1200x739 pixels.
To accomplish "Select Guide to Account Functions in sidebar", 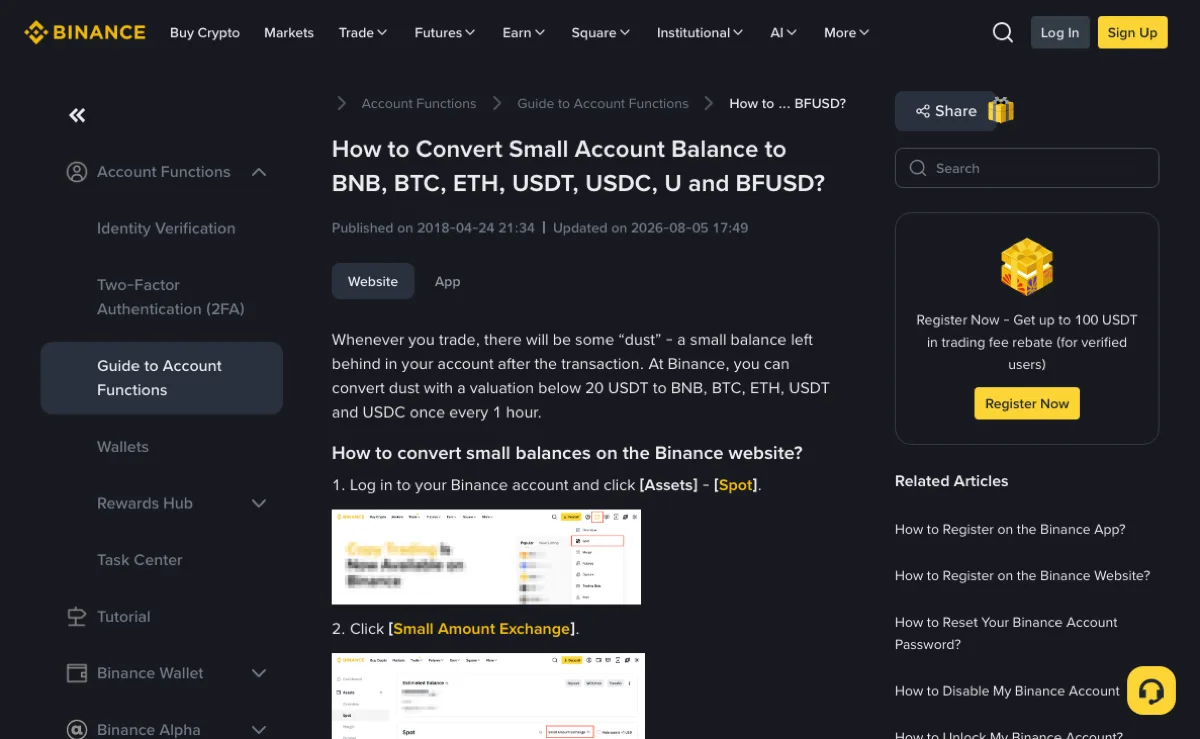I will (162, 378).
